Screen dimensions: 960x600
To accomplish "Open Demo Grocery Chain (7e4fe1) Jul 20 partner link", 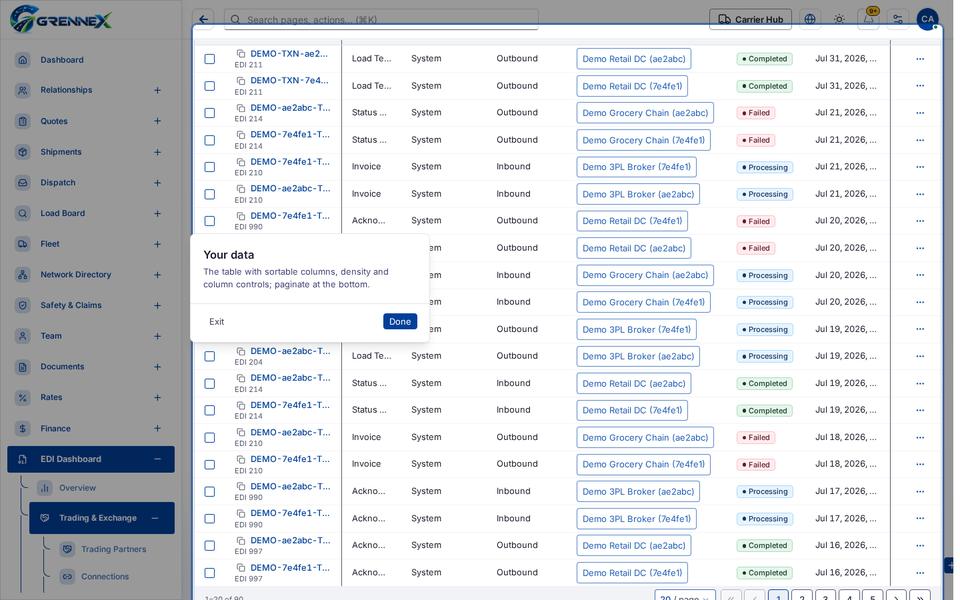I will [643, 302].
